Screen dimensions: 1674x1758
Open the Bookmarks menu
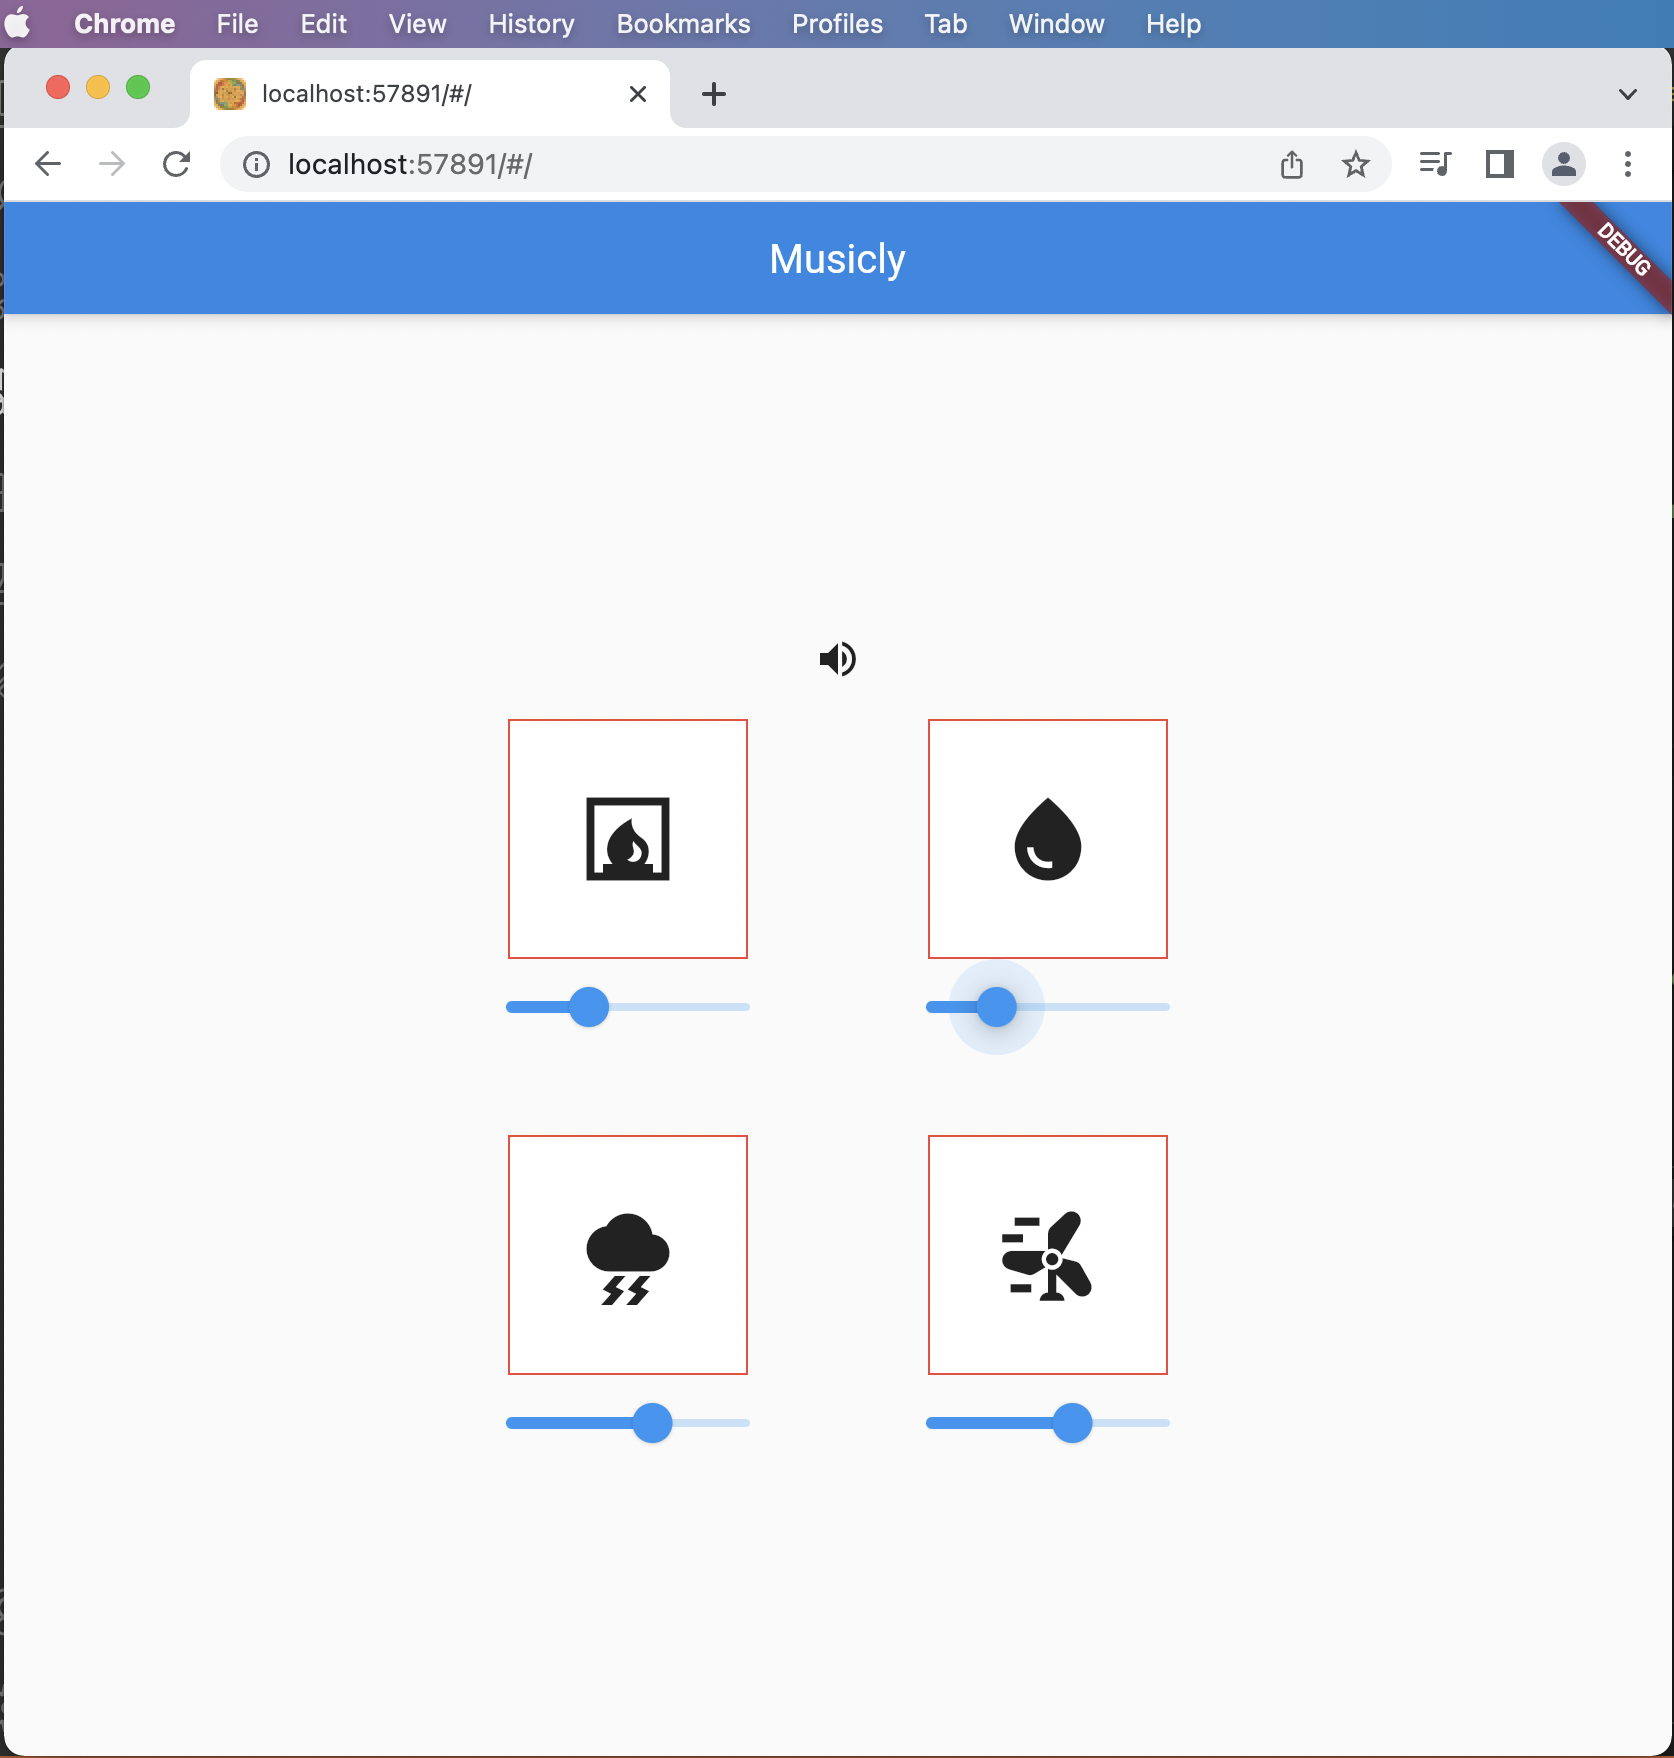tap(683, 24)
